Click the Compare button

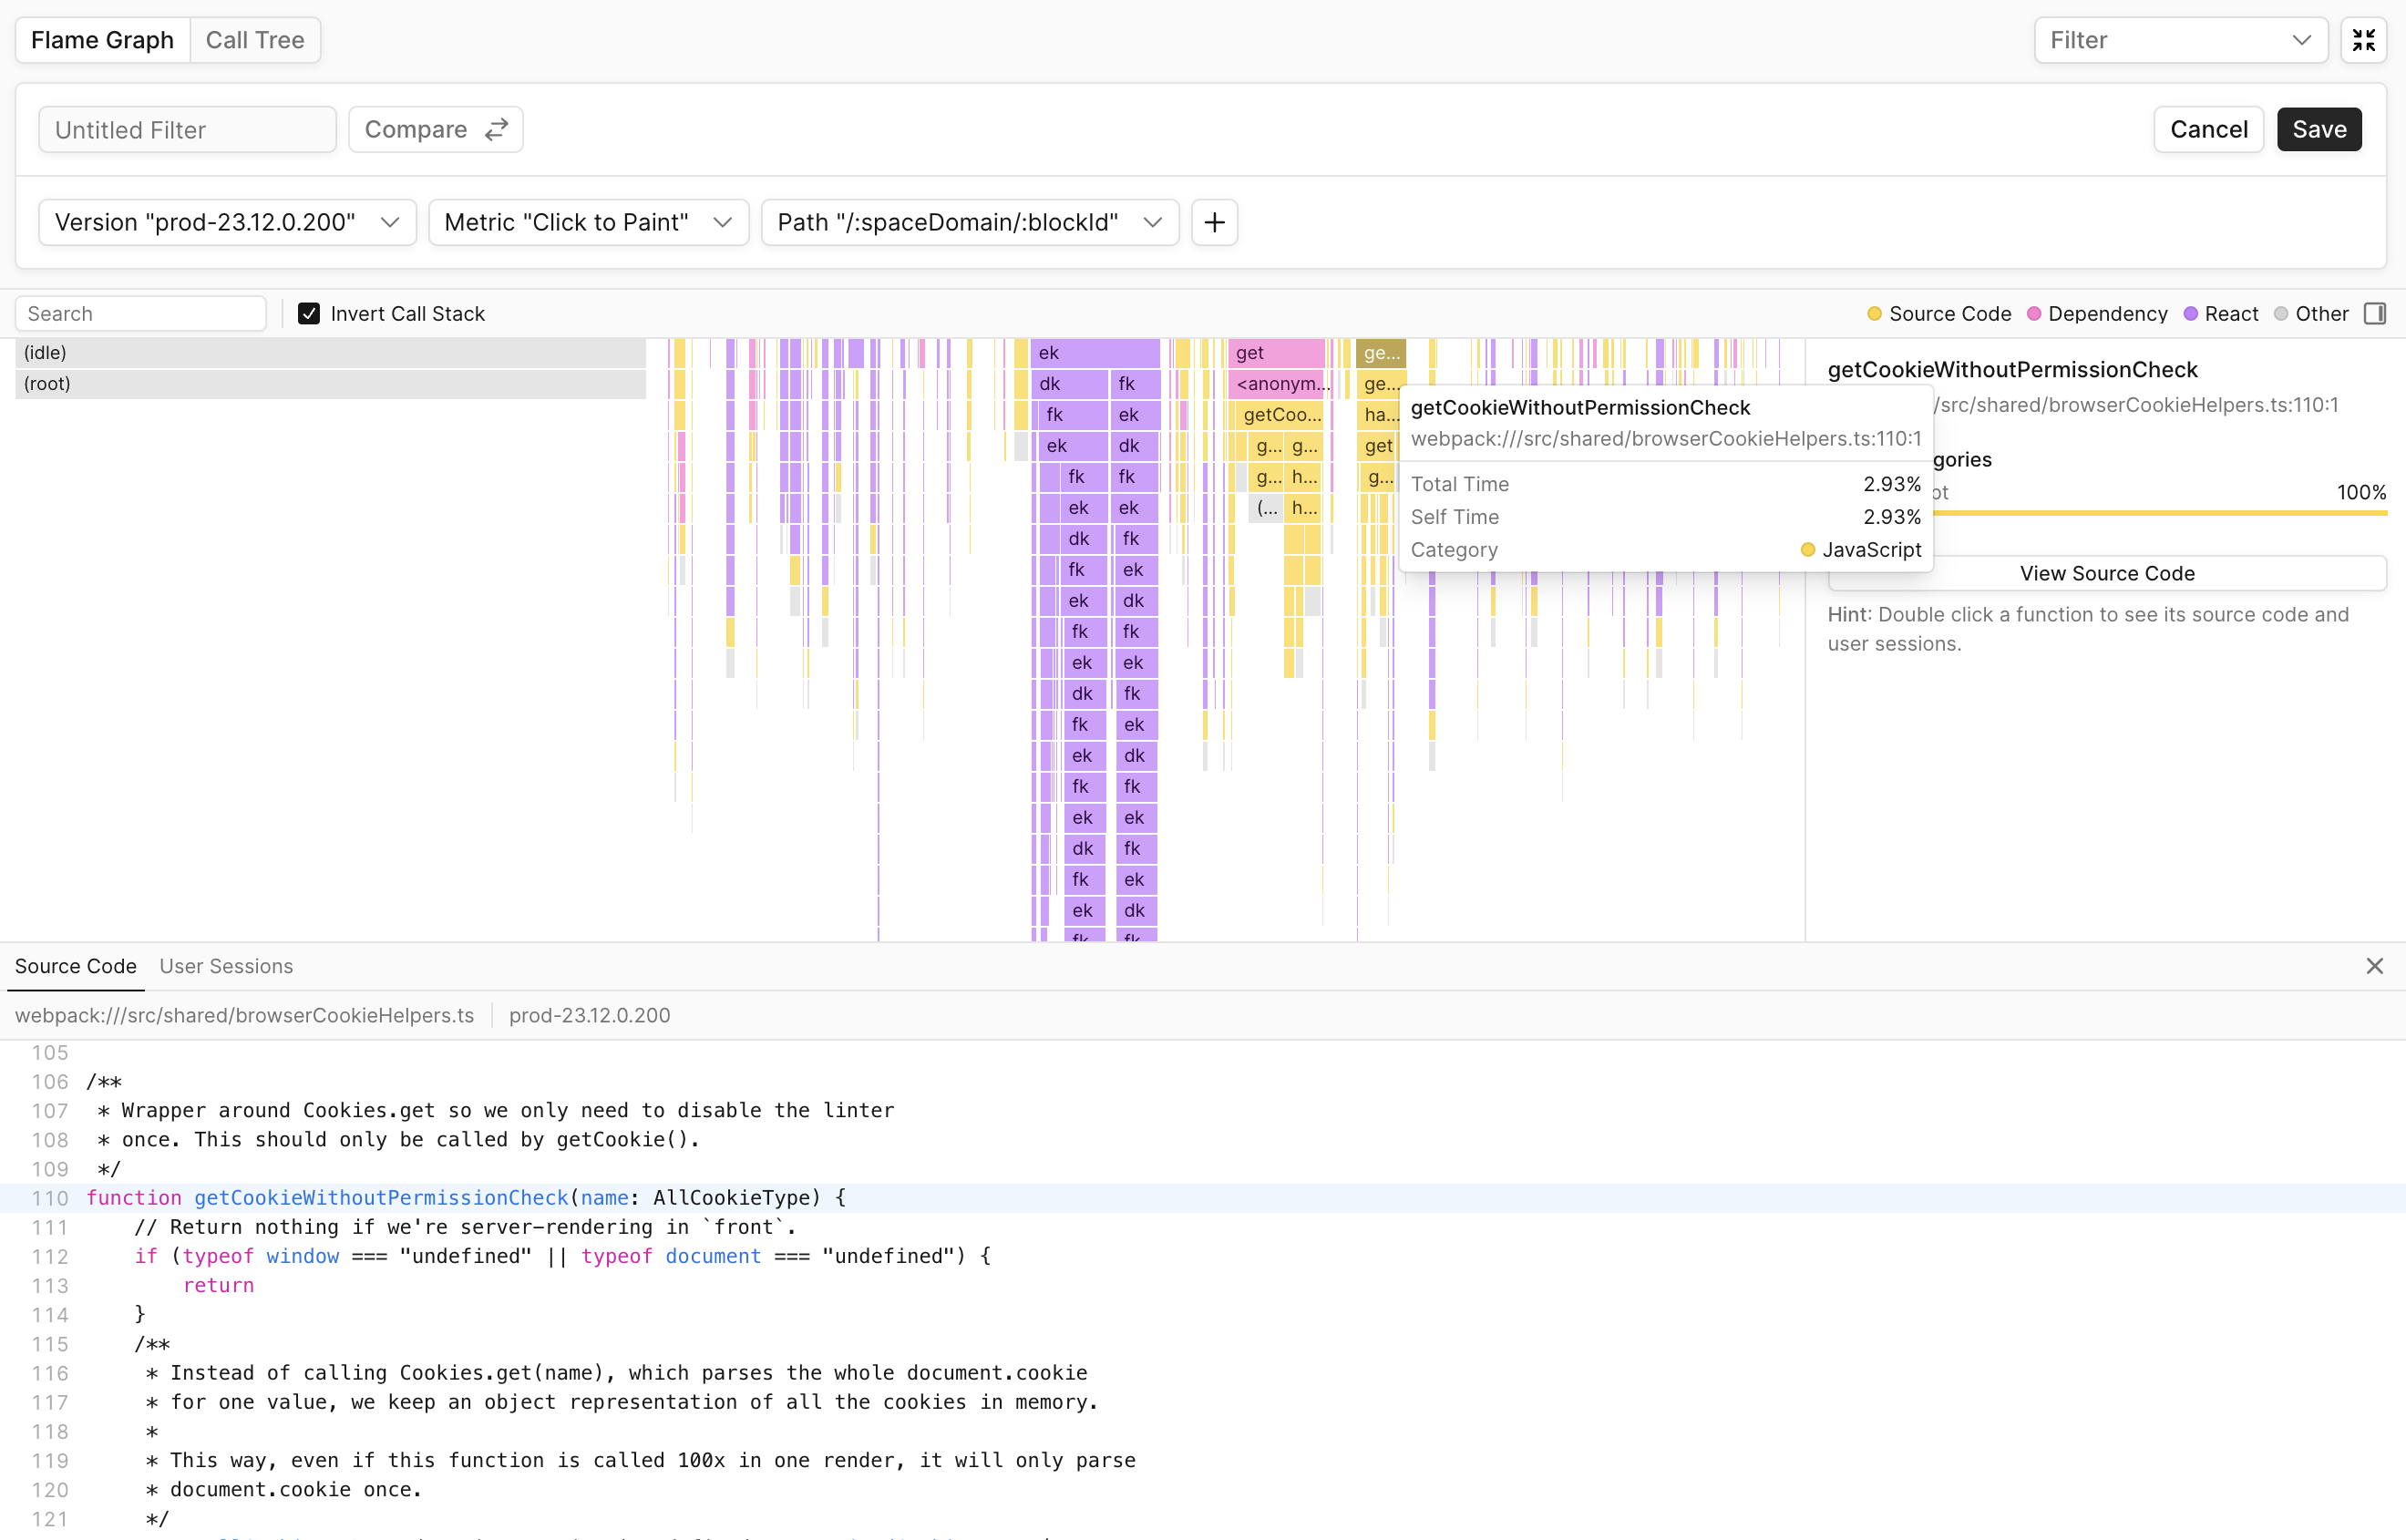pyautogui.click(x=435, y=129)
